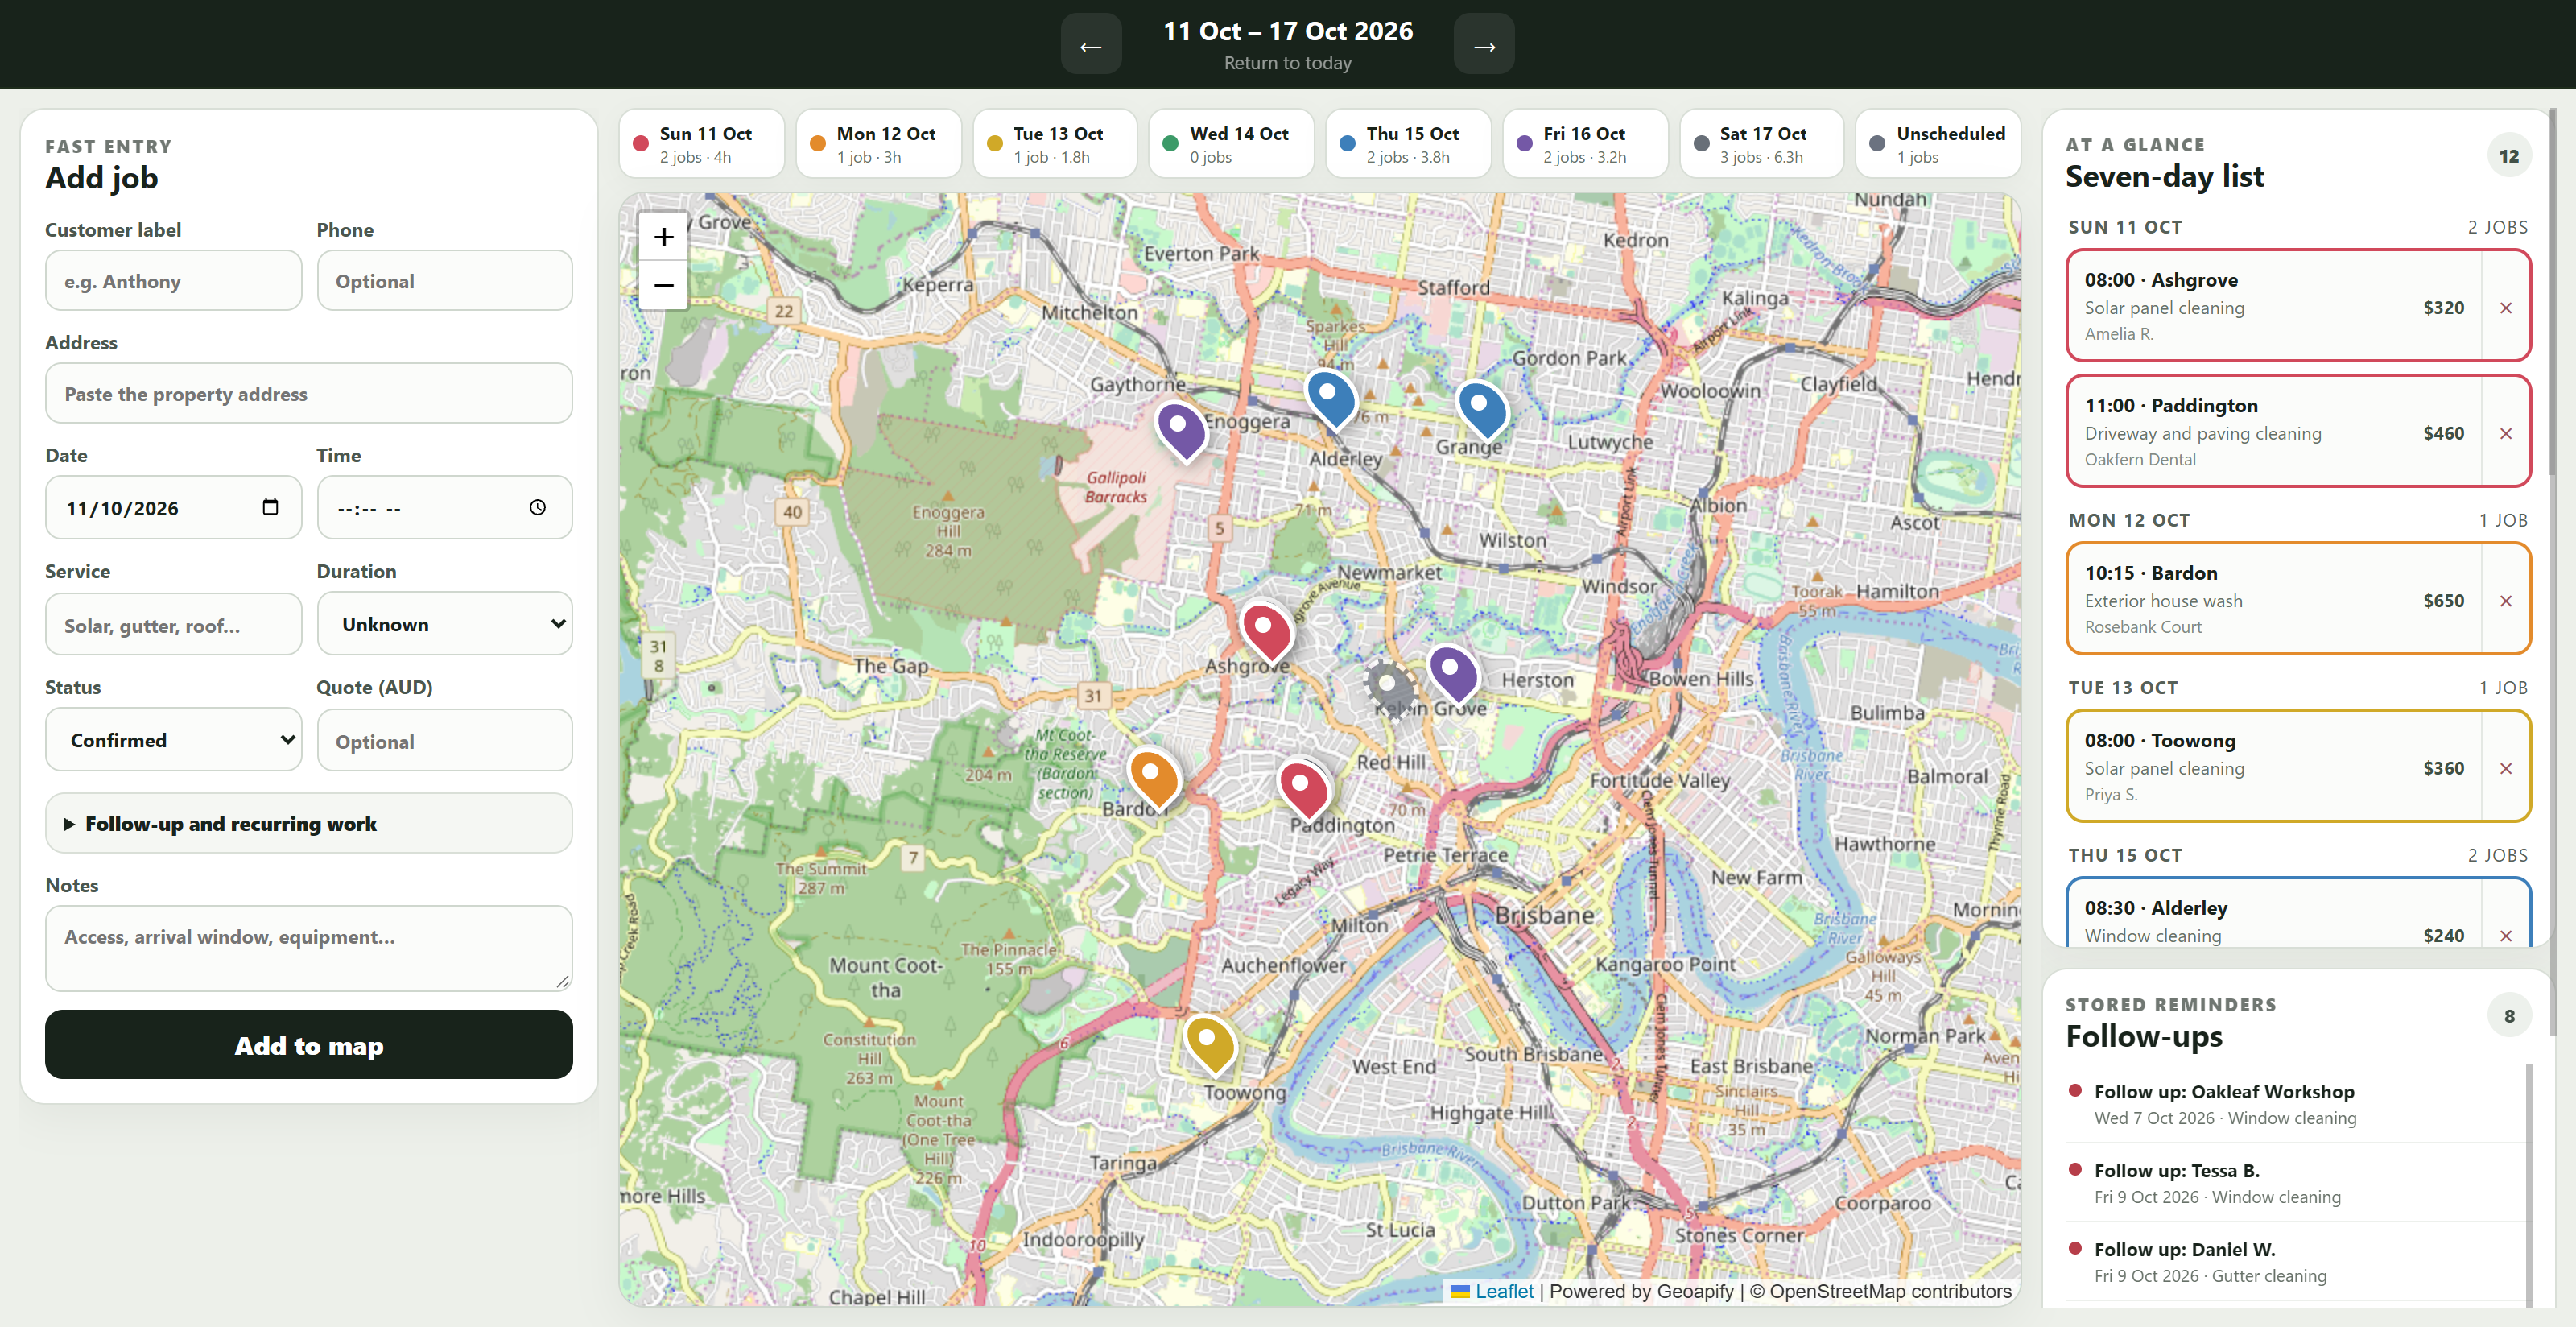2576x1327 pixels.
Task: Remove the 08:30 Alderley job
Action: [2505, 935]
